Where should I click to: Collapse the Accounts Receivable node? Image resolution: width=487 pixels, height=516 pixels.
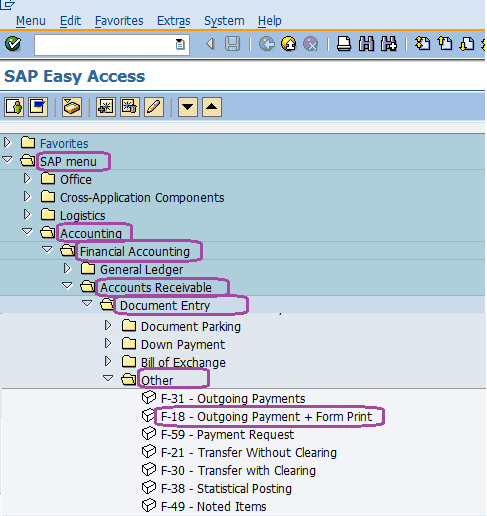67,285
